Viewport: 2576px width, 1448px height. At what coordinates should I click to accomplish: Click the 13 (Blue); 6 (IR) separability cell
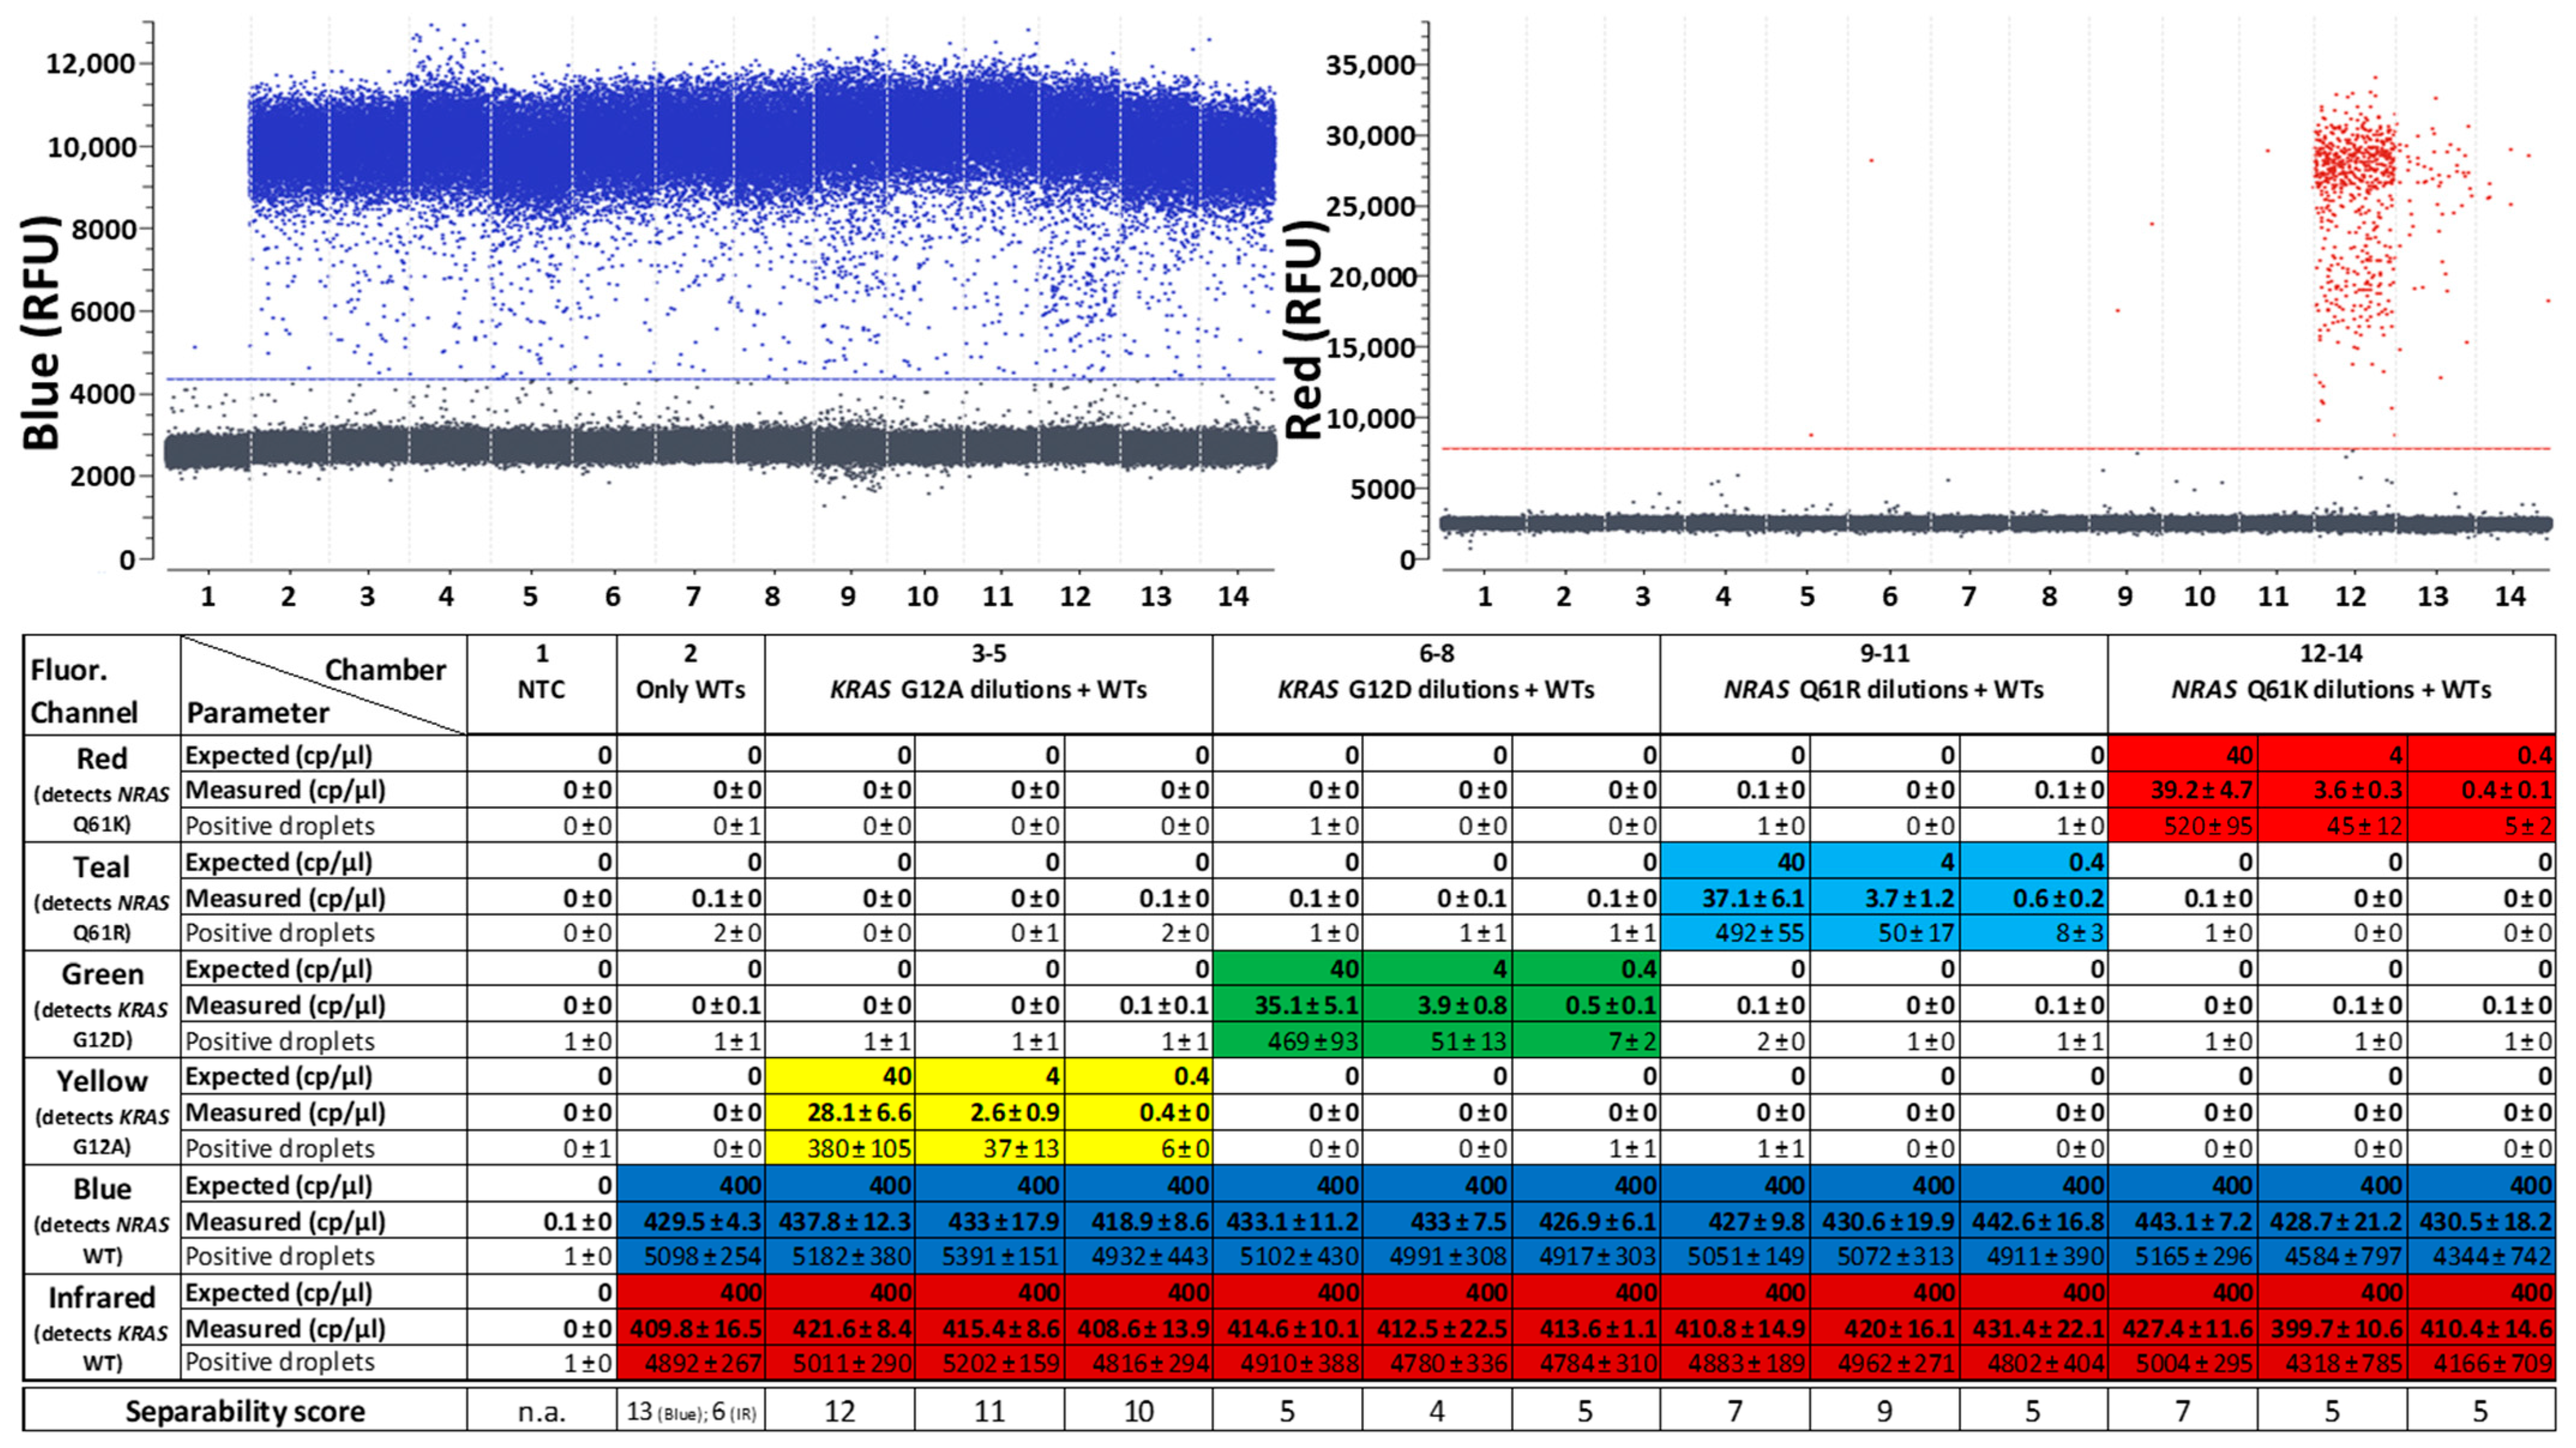coord(691,1411)
